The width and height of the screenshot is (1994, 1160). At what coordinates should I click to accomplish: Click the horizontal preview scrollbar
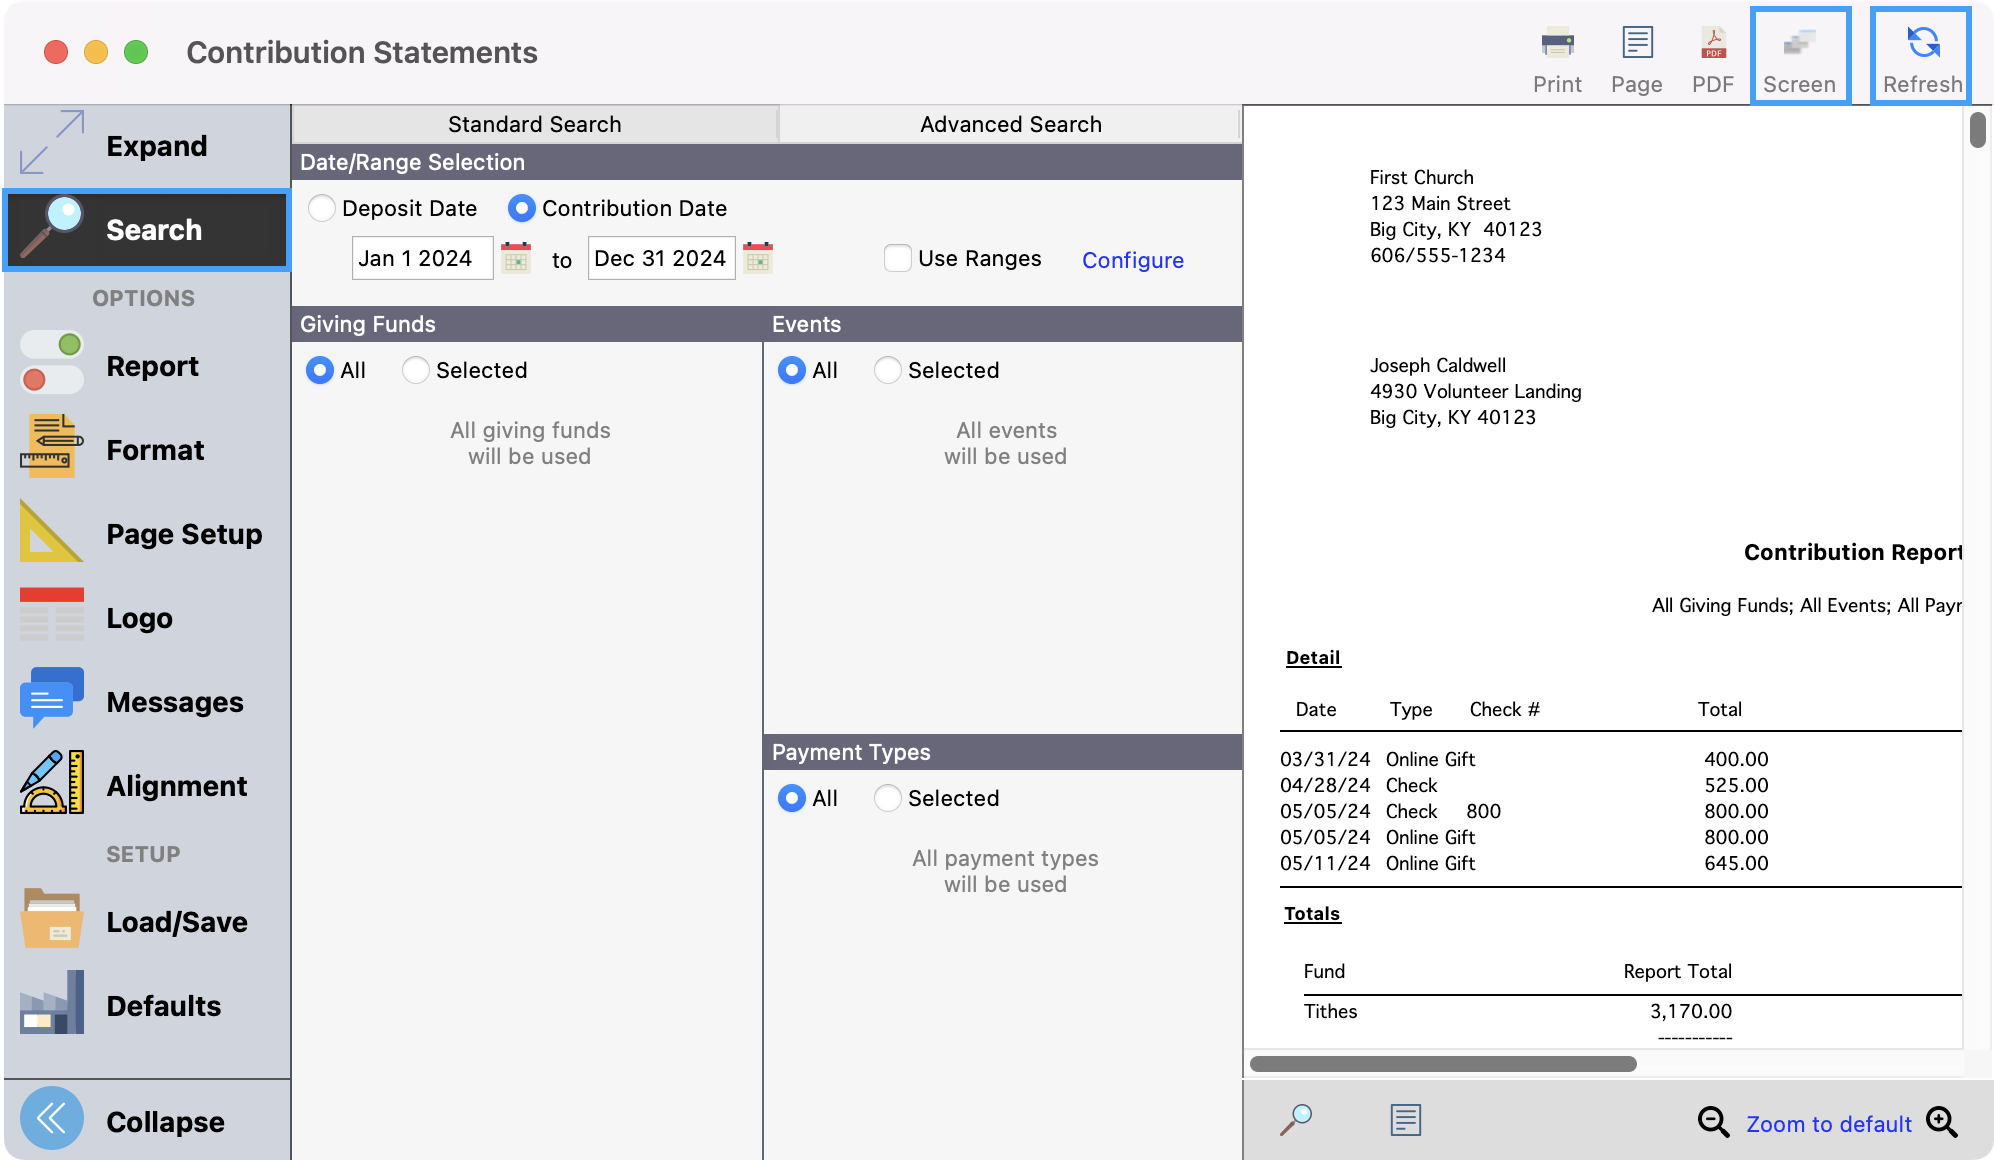point(1442,1064)
